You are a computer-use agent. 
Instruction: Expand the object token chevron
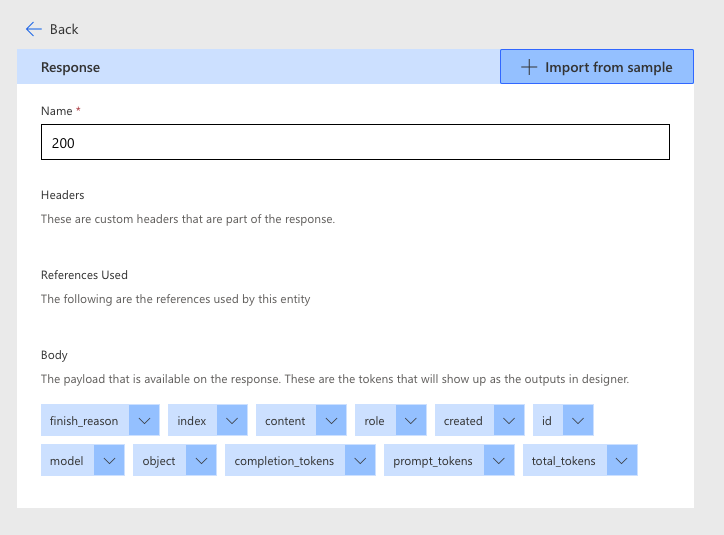pyautogui.click(x=201, y=461)
